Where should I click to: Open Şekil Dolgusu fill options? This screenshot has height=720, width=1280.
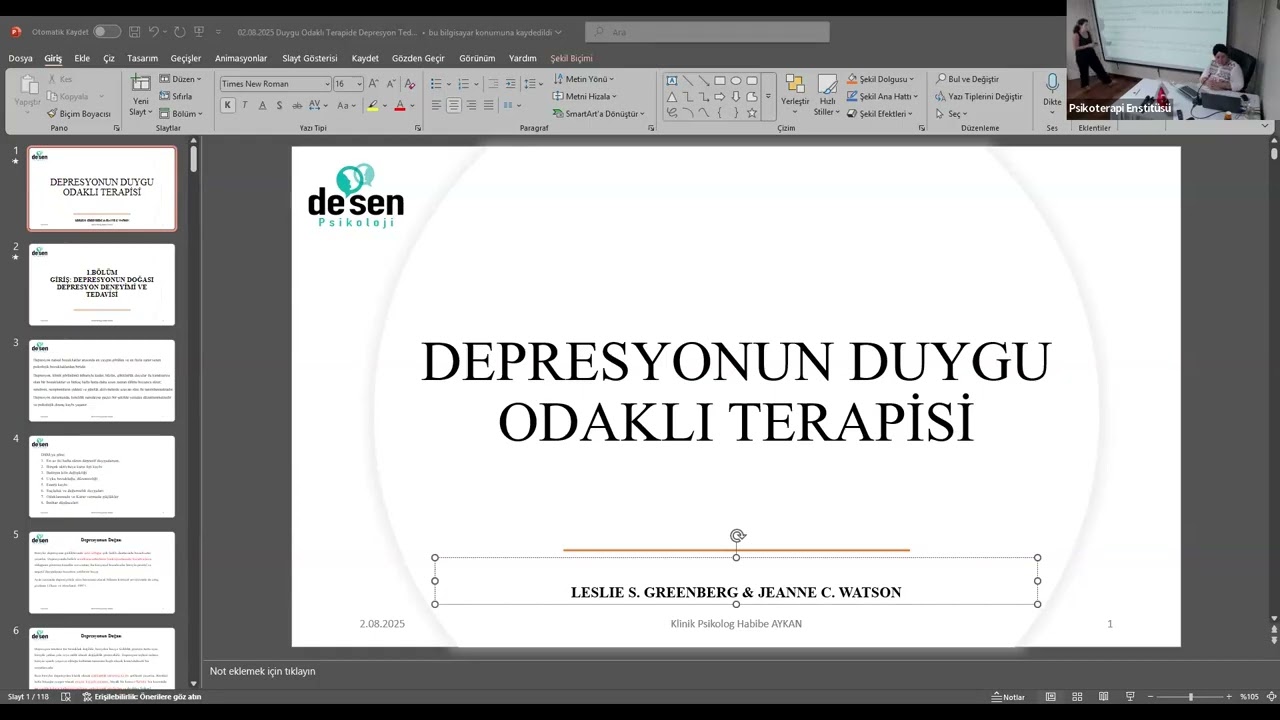(x=880, y=79)
